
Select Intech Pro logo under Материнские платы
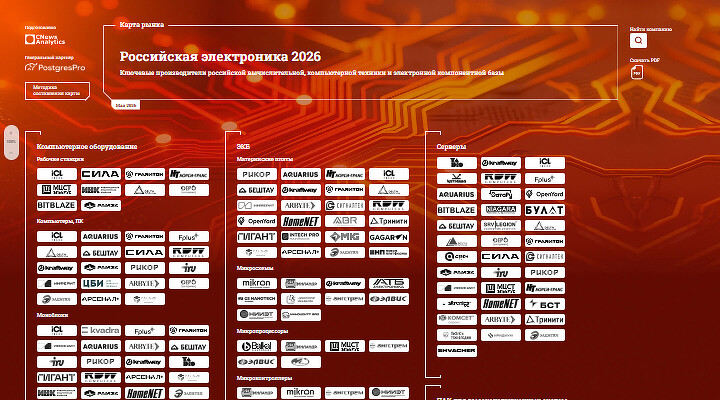(x=301, y=237)
